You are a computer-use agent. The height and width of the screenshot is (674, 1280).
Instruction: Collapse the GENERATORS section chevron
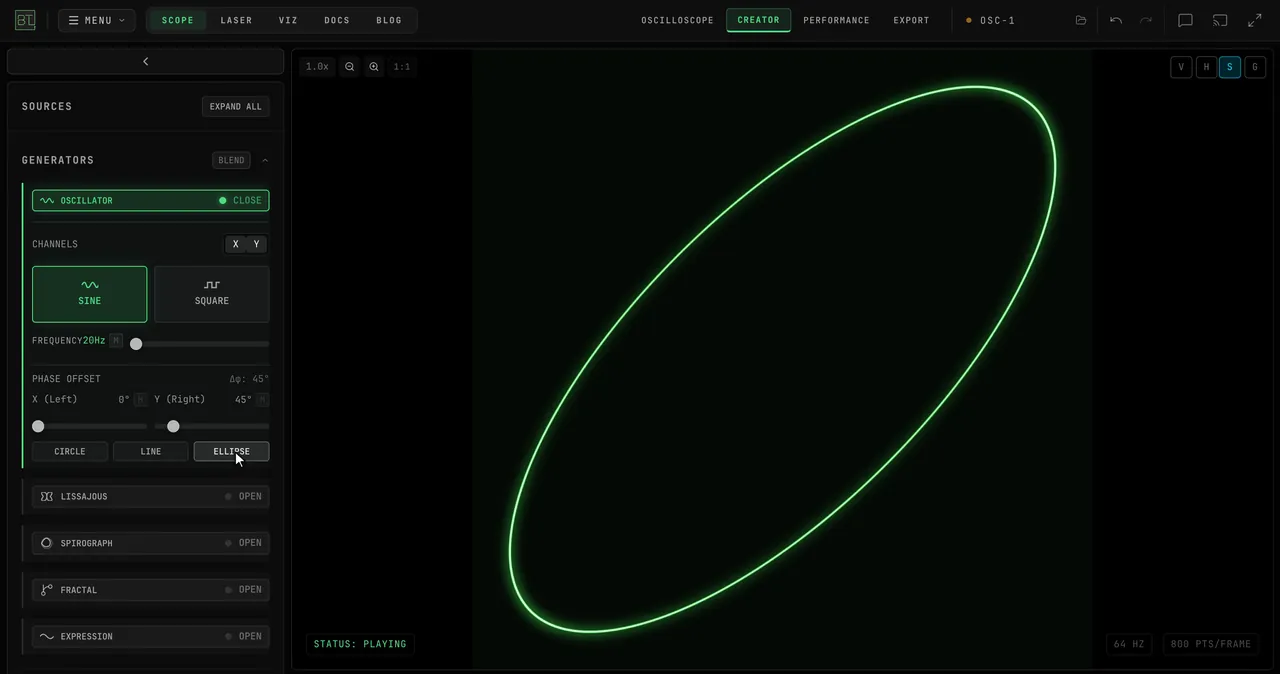pos(265,160)
